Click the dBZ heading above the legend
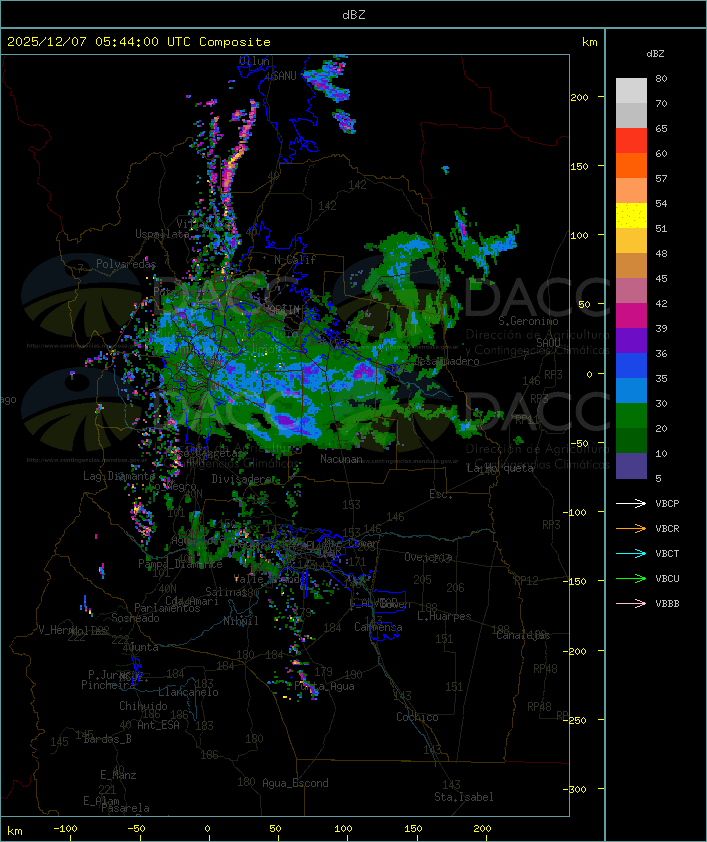707x842 pixels. click(x=655, y=54)
